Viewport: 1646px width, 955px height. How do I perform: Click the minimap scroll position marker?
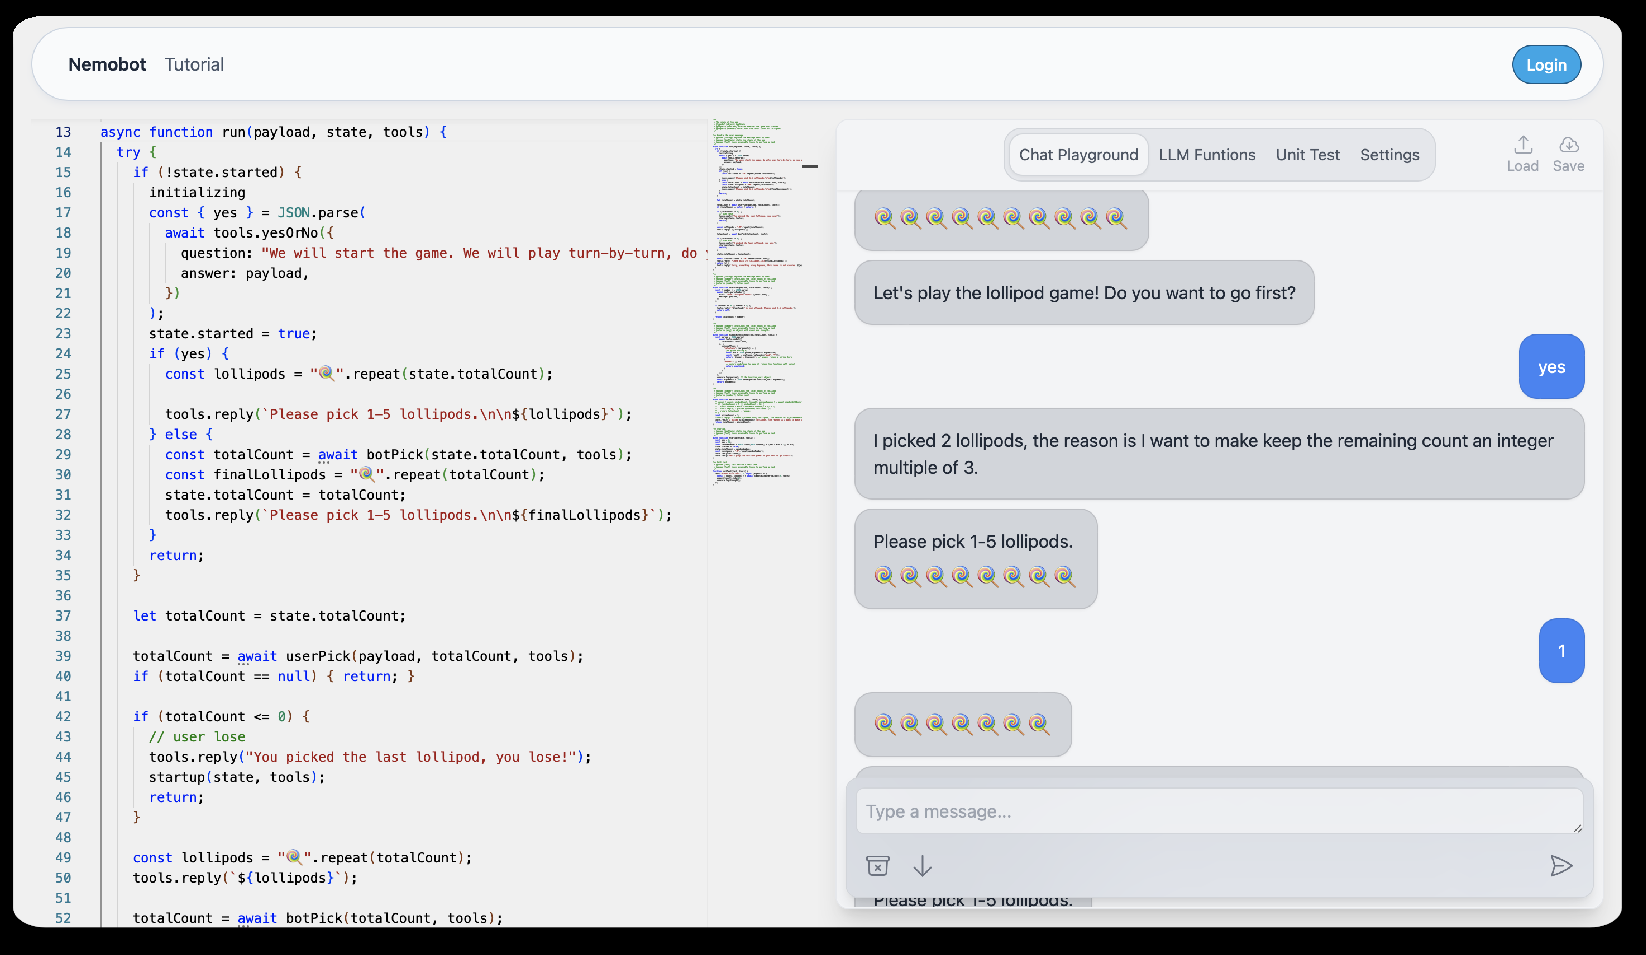[810, 166]
